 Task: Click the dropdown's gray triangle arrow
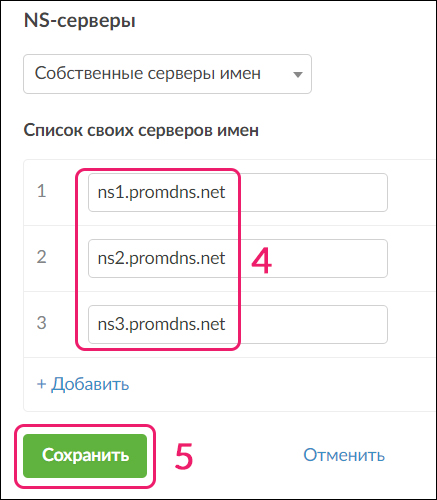pyautogui.click(x=298, y=75)
